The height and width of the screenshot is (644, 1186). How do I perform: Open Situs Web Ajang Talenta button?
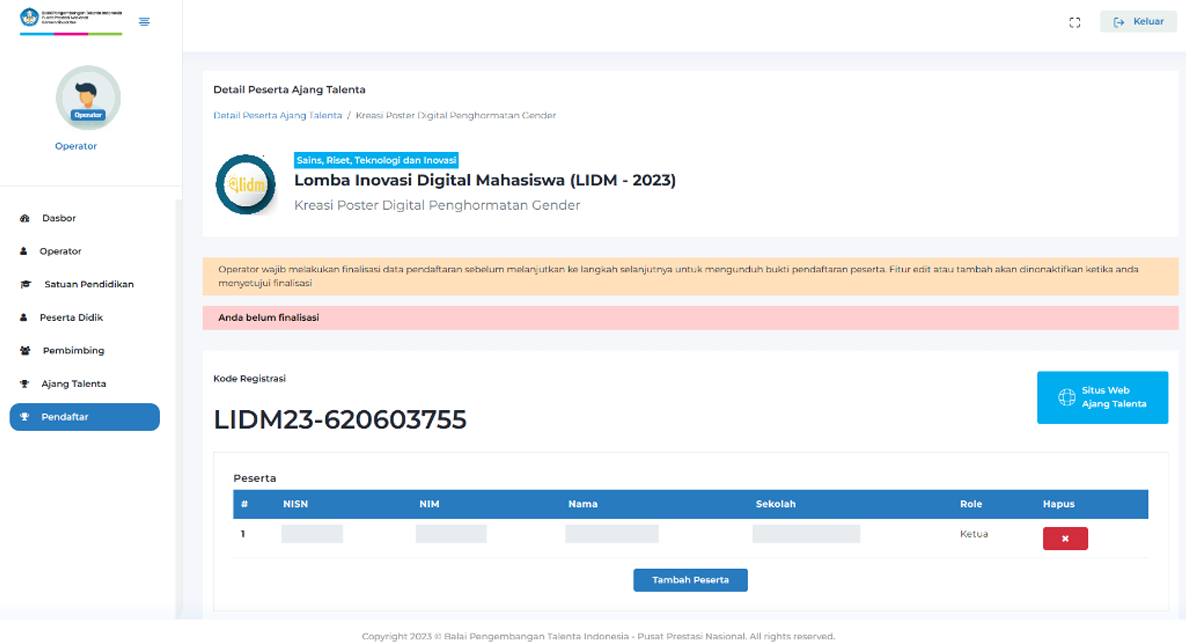[x=1102, y=397]
